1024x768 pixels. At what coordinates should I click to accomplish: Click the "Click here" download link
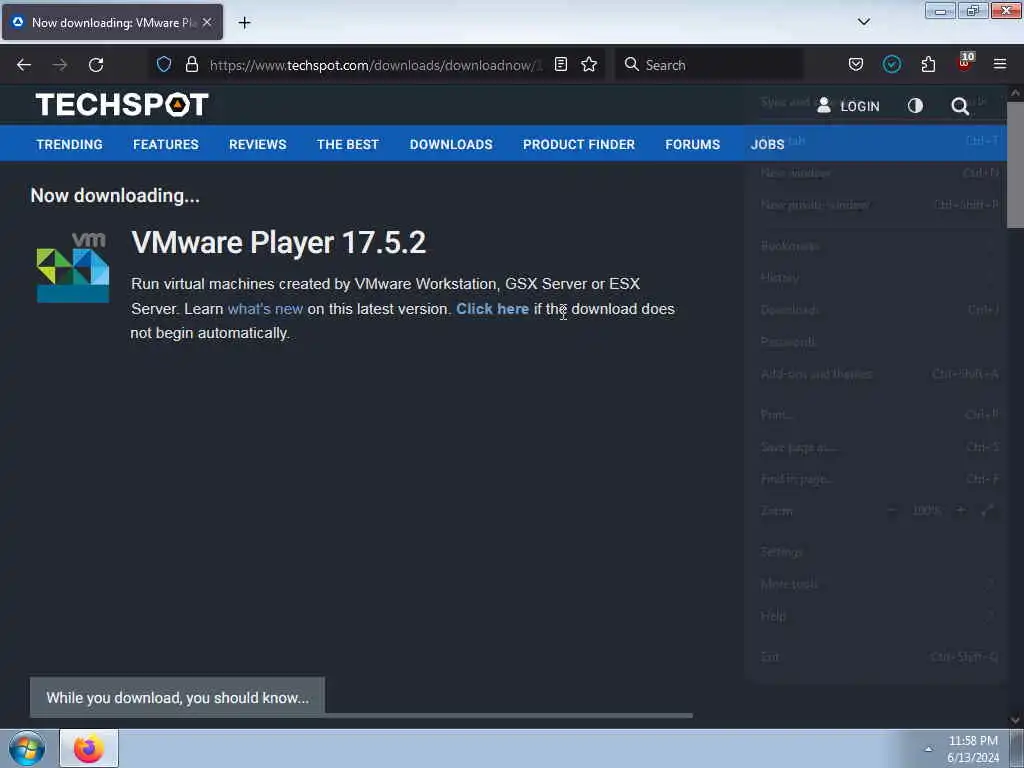click(492, 309)
